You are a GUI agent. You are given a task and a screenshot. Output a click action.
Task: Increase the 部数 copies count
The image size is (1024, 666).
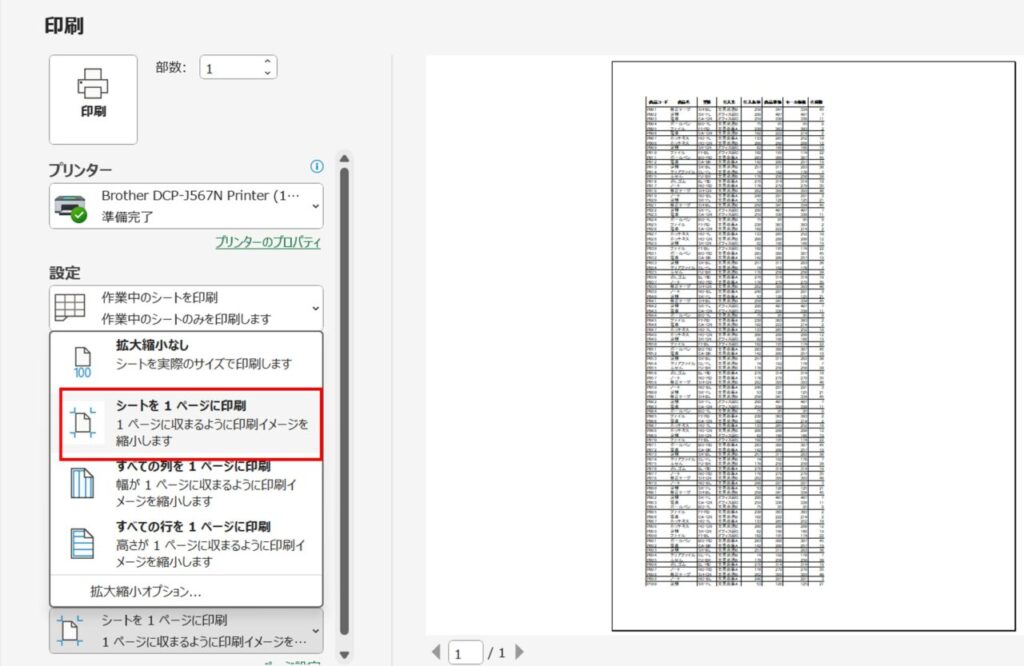[268, 61]
